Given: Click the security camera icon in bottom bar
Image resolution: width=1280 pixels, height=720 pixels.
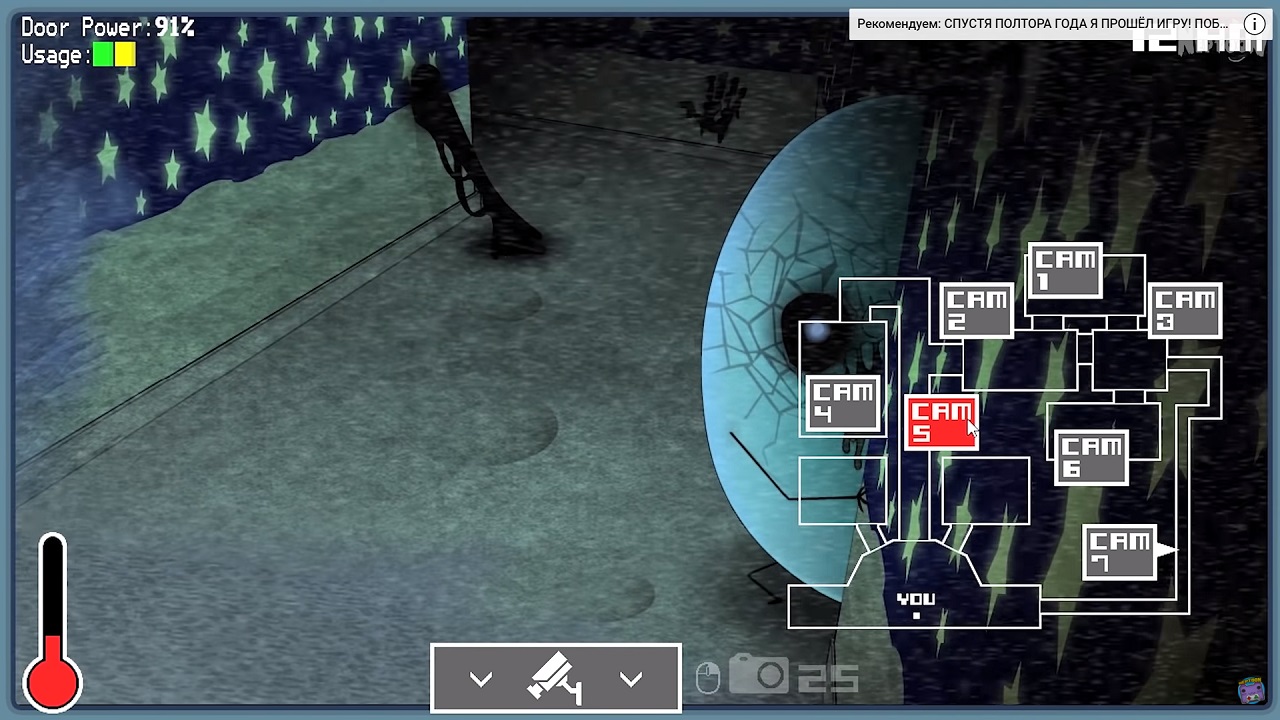Looking at the screenshot, I should [x=555, y=679].
